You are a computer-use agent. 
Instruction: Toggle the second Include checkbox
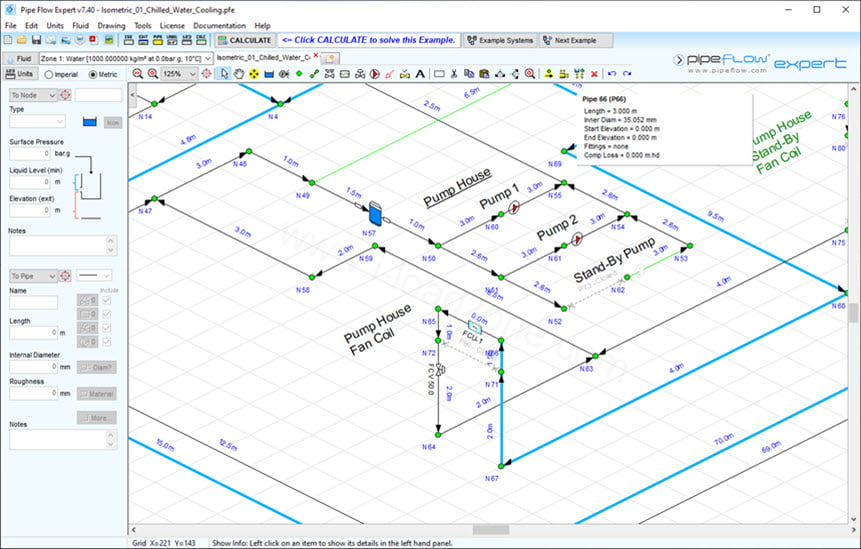[107, 314]
